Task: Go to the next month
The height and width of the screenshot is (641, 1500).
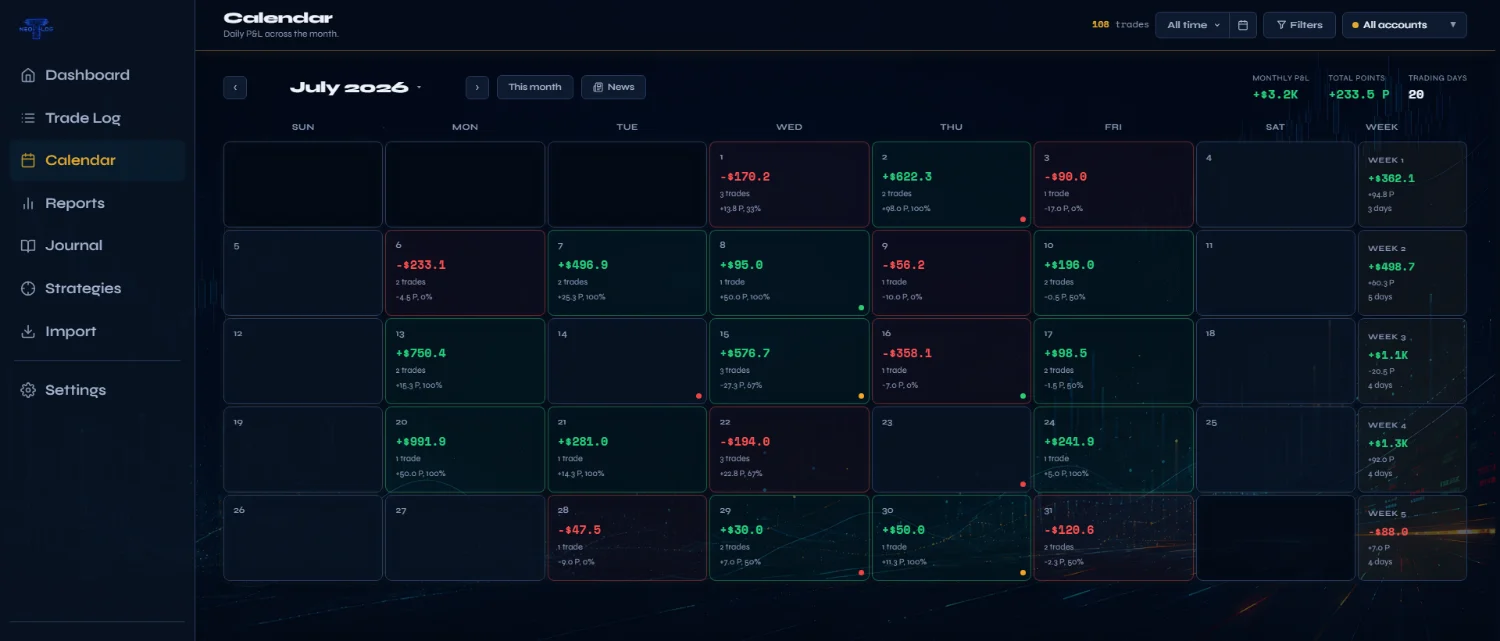Action: (x=477, y=87)
